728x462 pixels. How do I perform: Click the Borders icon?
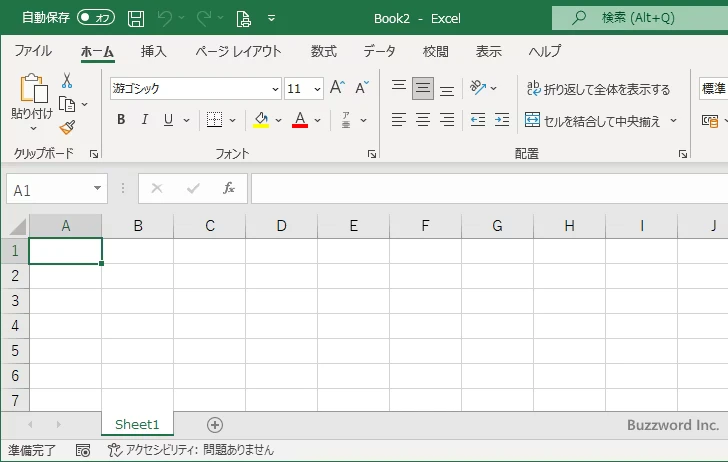214,120
